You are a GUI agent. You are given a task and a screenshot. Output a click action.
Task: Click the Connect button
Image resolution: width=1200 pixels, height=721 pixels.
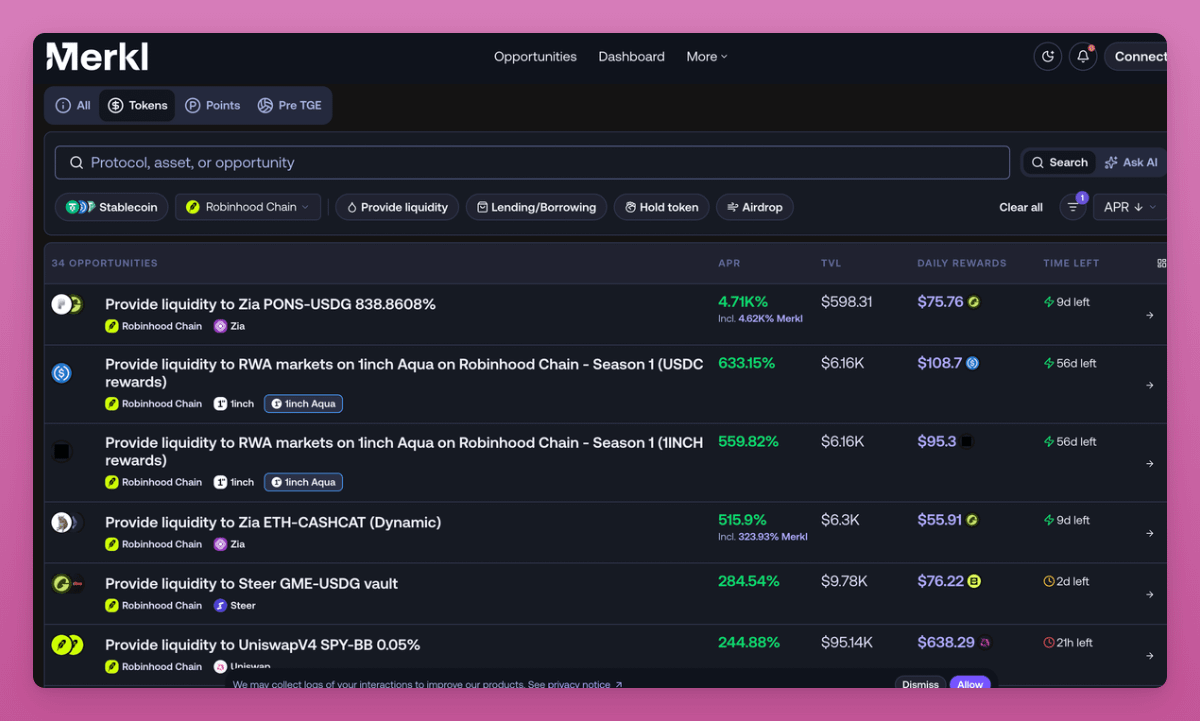(x=1138, y=57)
